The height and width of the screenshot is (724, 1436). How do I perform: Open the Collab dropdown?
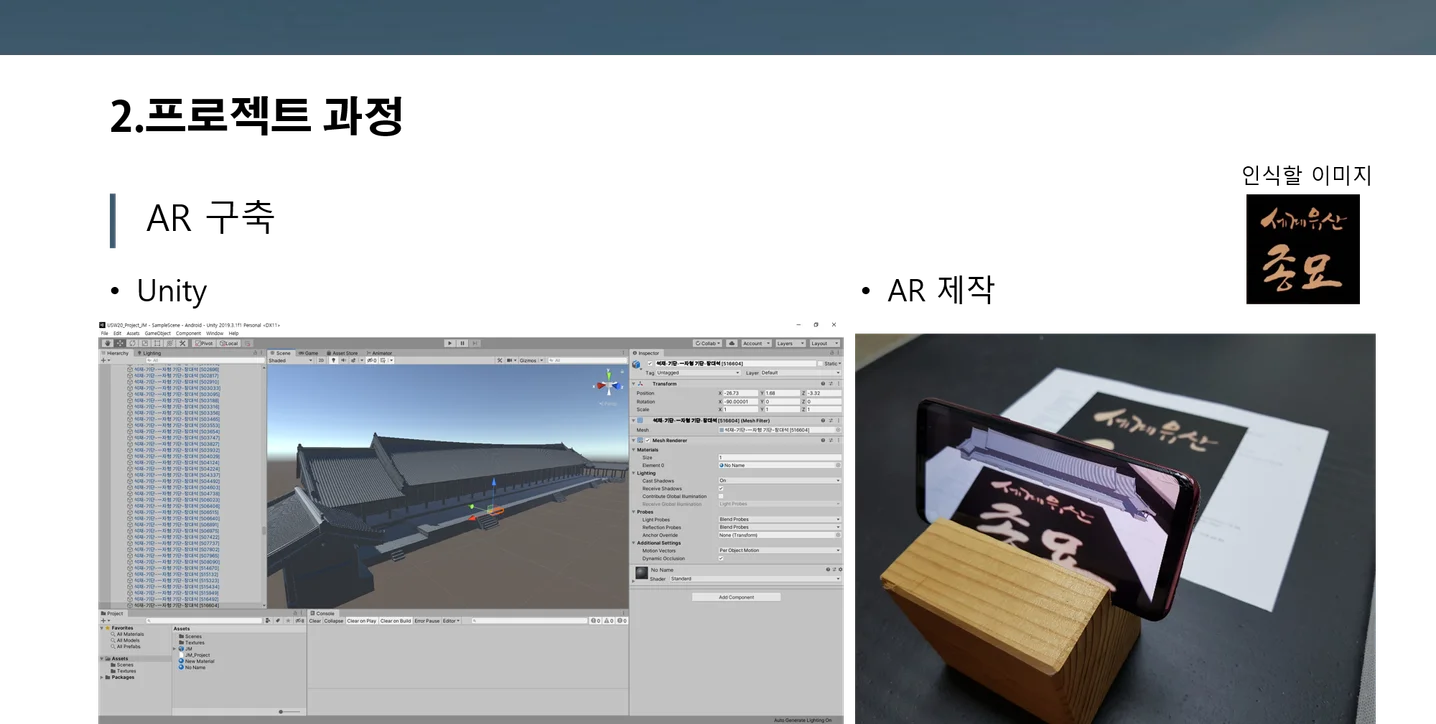(708, 343)
